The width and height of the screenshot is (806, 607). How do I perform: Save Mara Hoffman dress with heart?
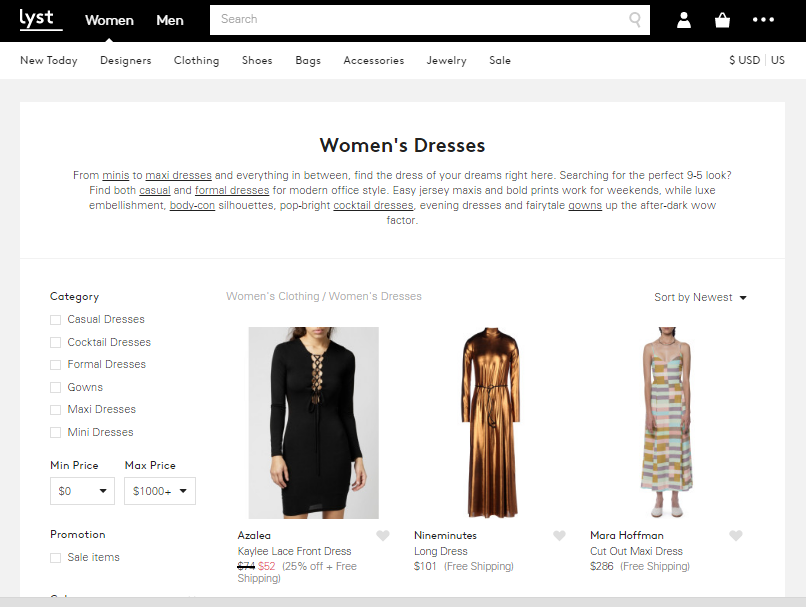(x=736, y=536)
